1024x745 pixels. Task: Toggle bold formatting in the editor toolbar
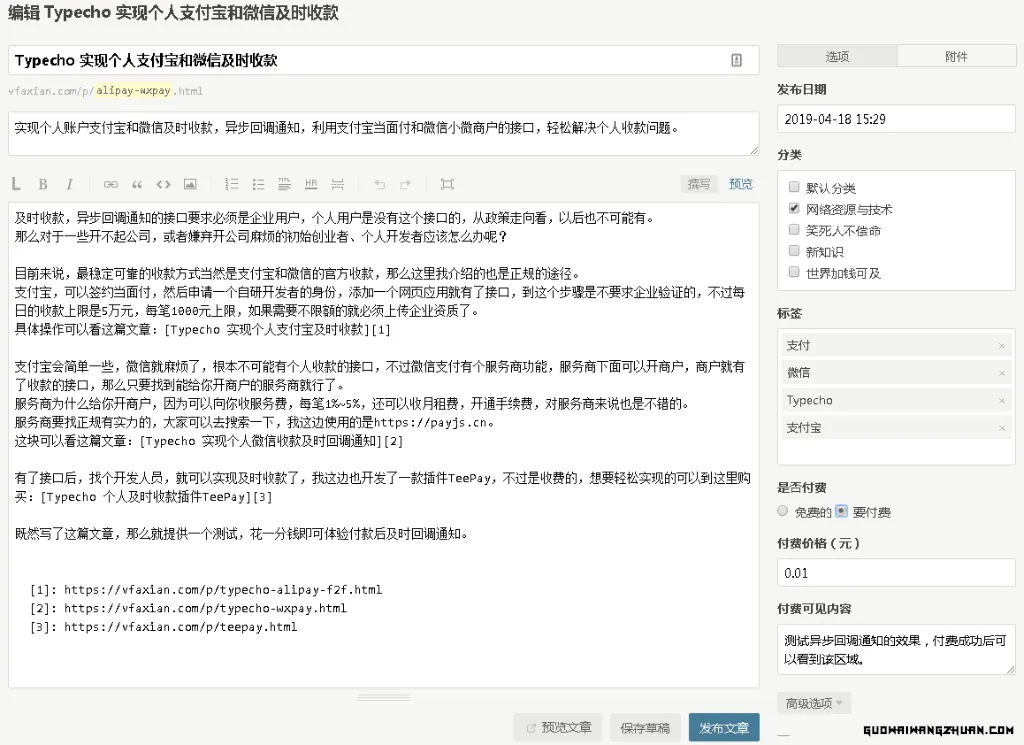pos(43,184)
